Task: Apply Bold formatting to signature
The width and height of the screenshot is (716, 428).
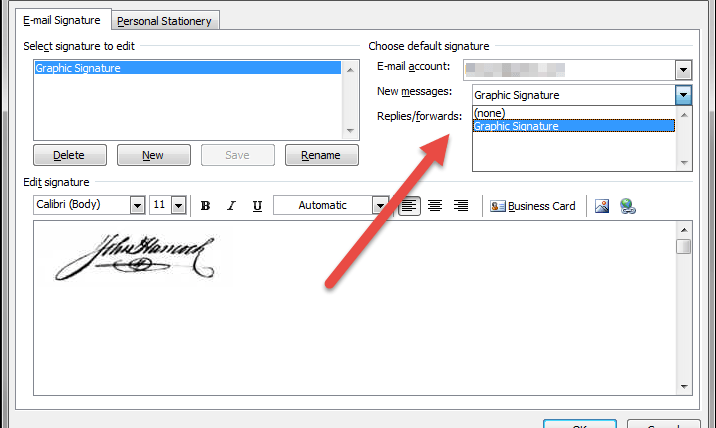Action: click(205, 206)
